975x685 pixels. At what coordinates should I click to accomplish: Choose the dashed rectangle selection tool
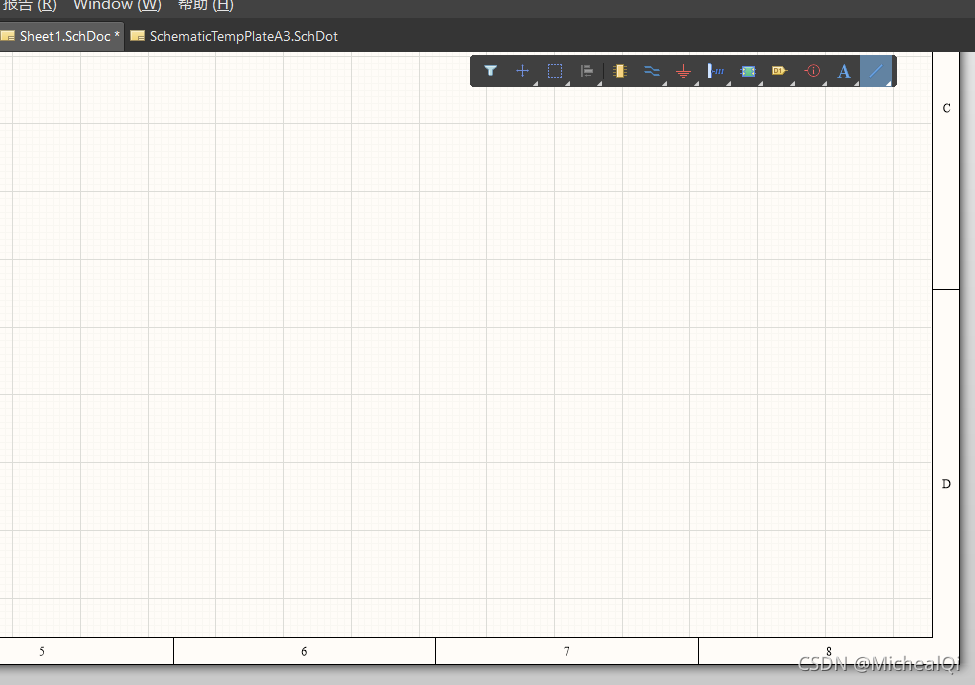[555, 71]
